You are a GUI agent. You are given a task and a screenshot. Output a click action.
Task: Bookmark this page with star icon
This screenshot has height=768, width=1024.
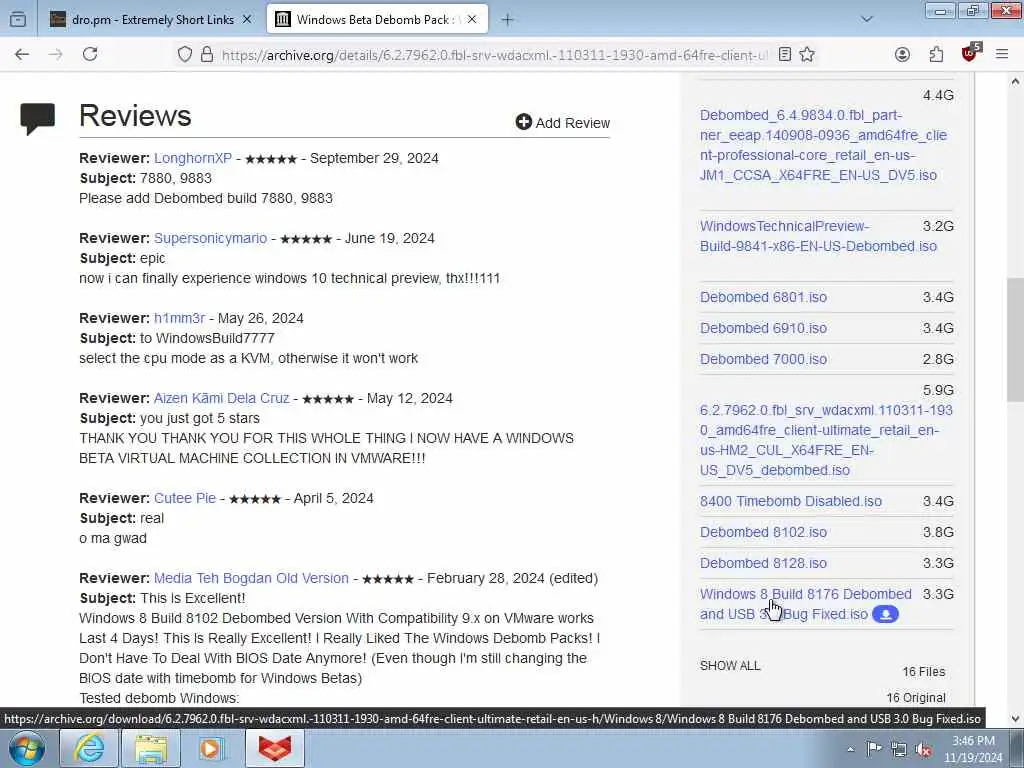807,55
